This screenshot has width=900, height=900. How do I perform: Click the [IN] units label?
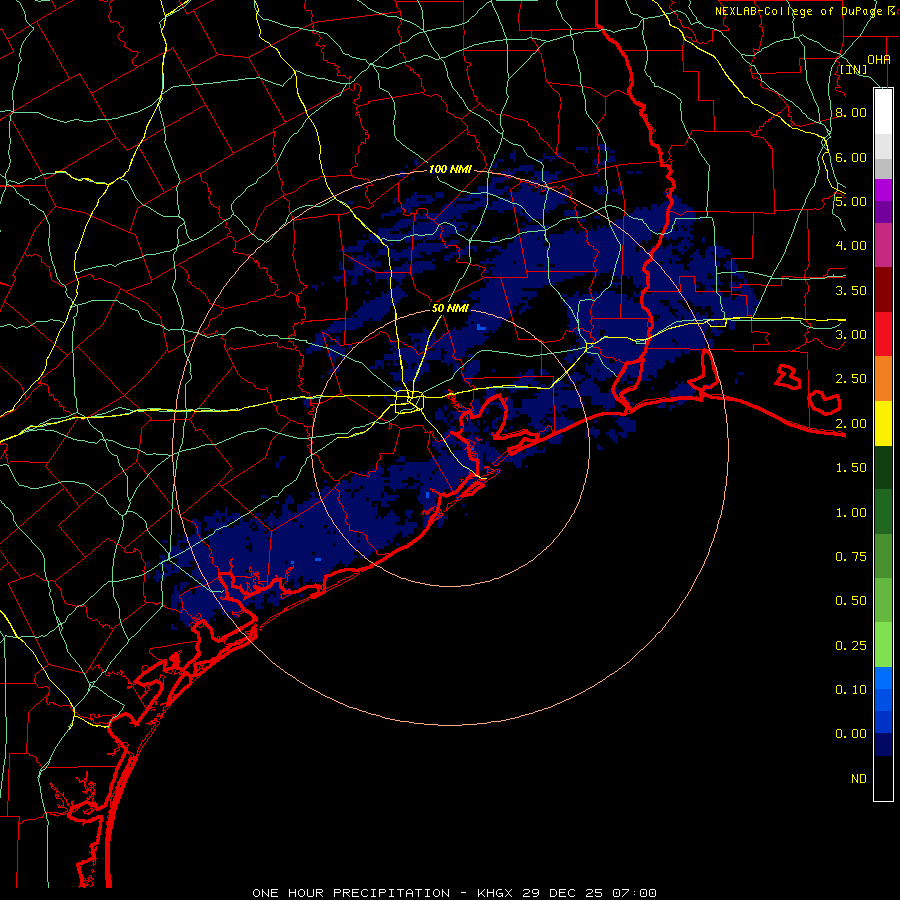(x=853, y=69)
